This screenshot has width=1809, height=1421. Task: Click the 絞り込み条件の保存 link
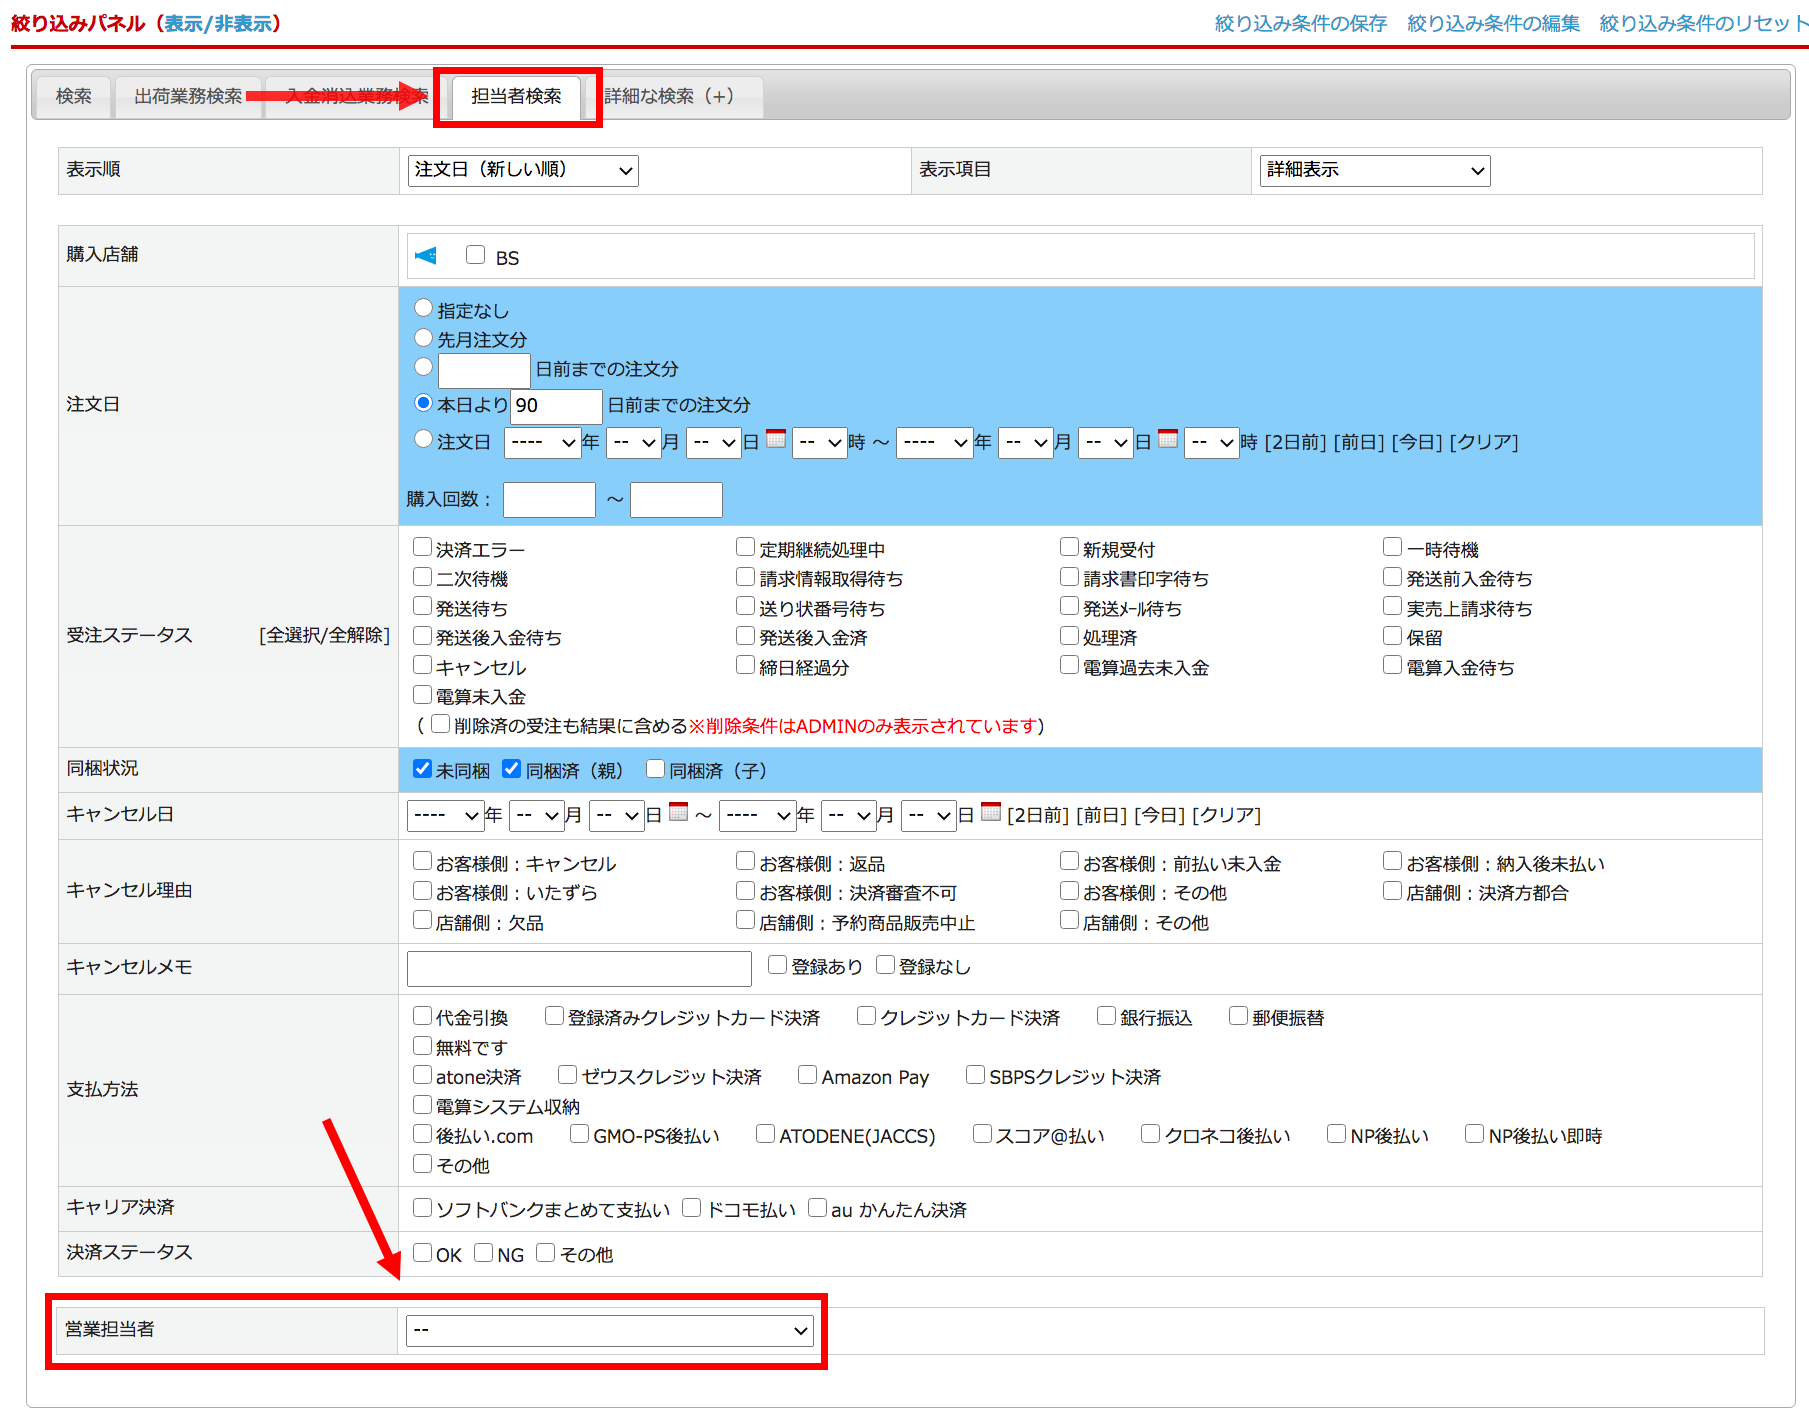coord(1300,24)
